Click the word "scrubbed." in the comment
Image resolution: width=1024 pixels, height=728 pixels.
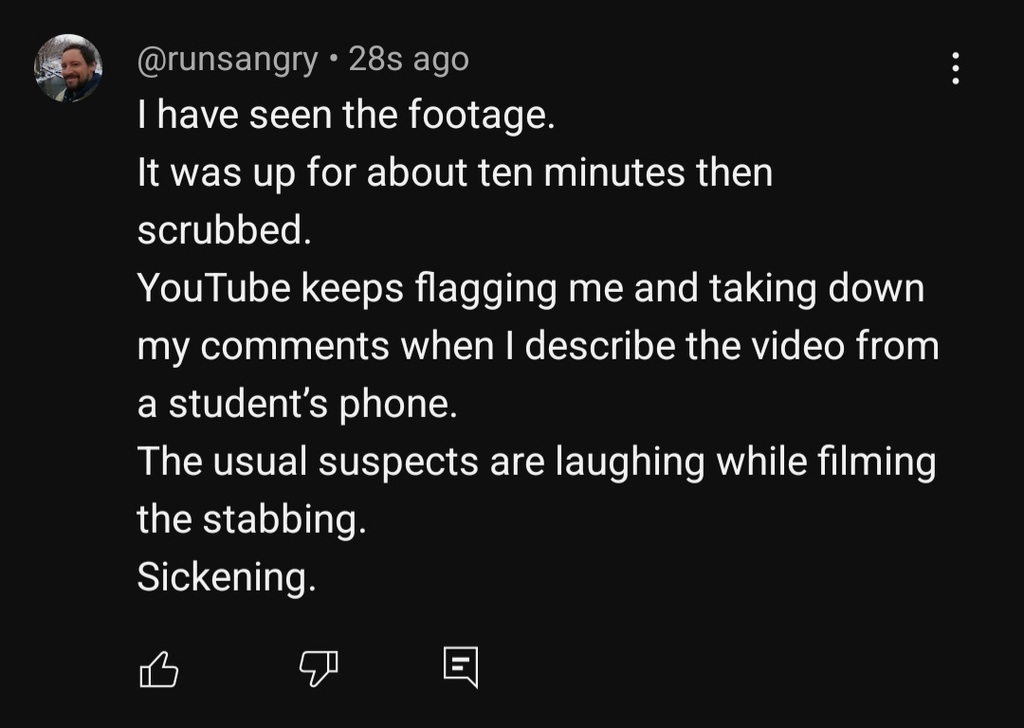point(224,231)
